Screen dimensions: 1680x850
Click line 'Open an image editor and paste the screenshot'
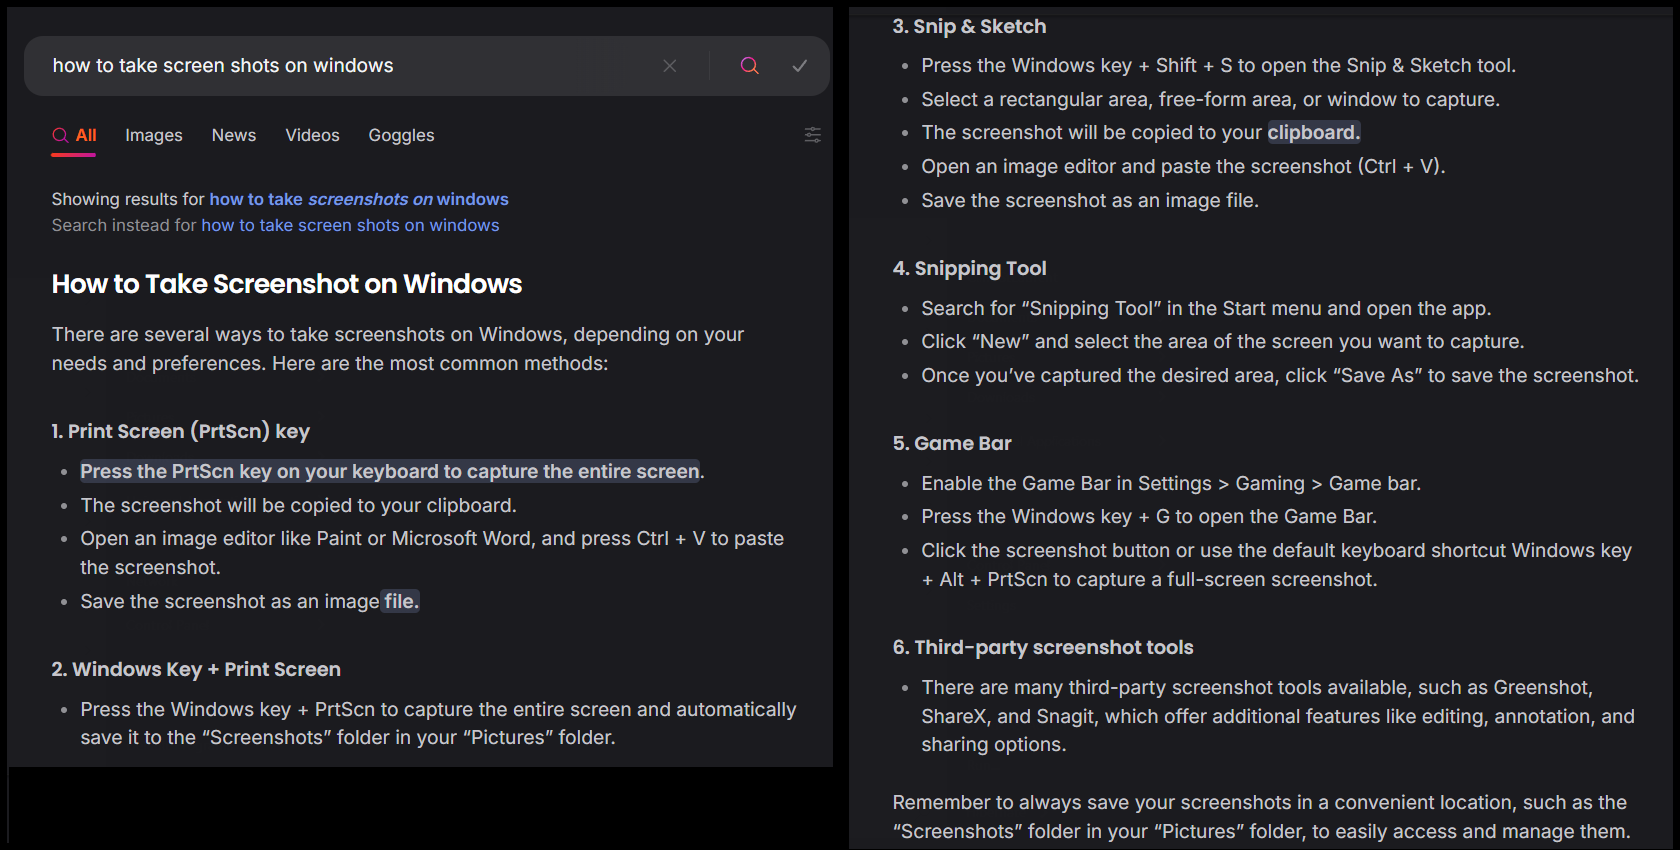point(1183,166)
